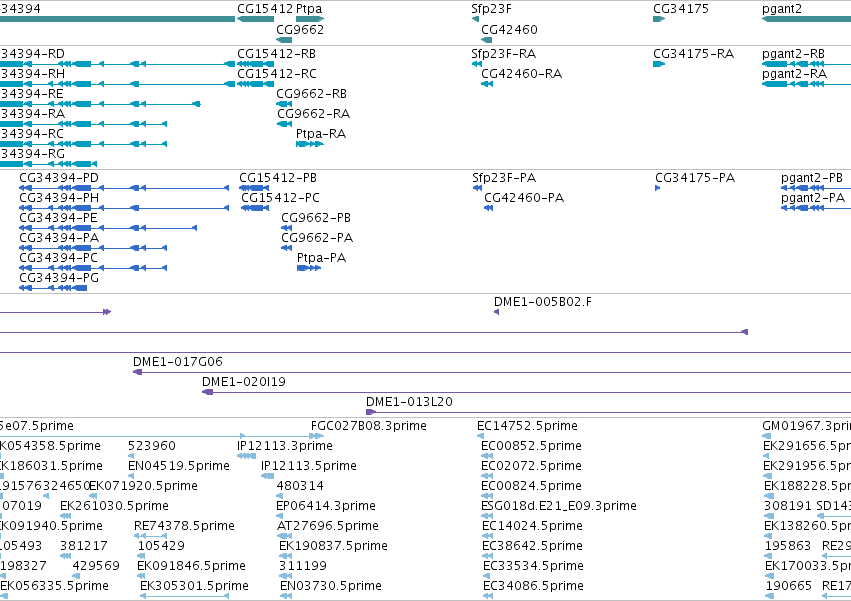Click the CG34175 gene label
This screenshot has width=851, height=601.
681,9
